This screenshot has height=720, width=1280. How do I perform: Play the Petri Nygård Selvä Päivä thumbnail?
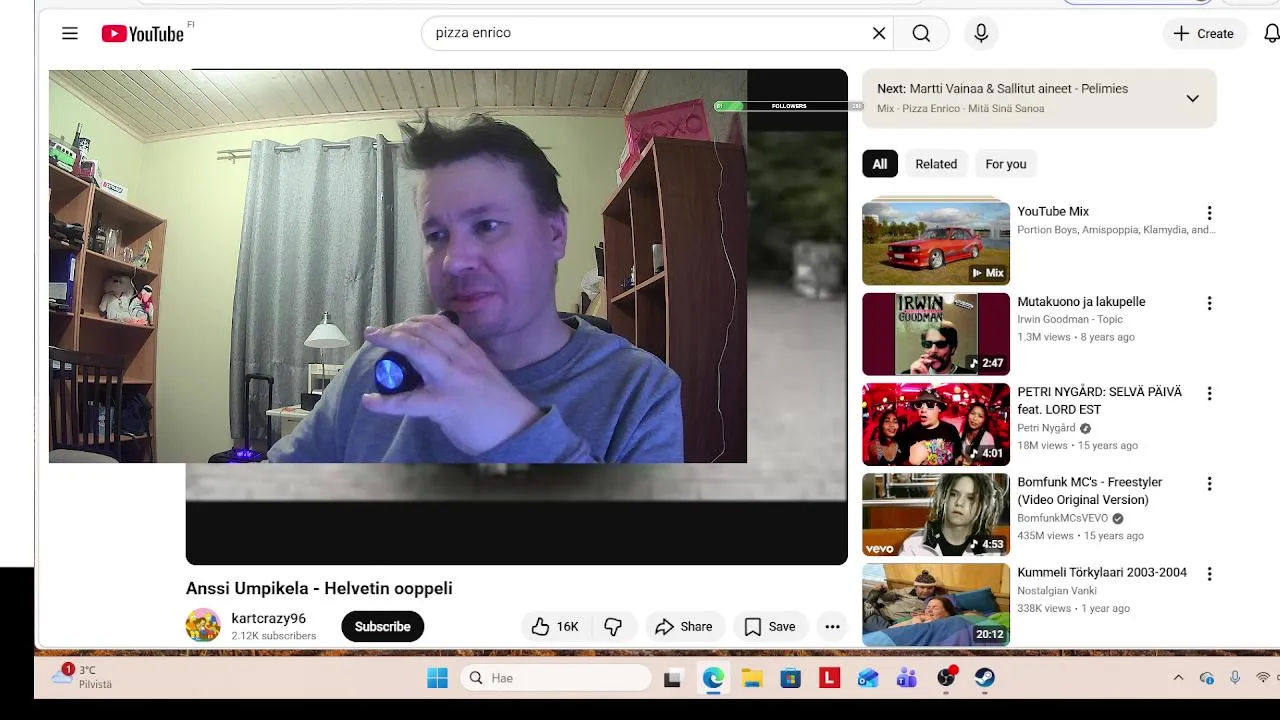pyautogui.click(x=936, y=424)
